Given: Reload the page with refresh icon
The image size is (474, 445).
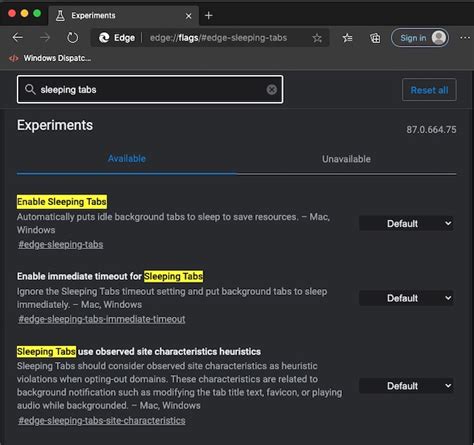Looking at the screenshot, I should [x=72, y=38].
